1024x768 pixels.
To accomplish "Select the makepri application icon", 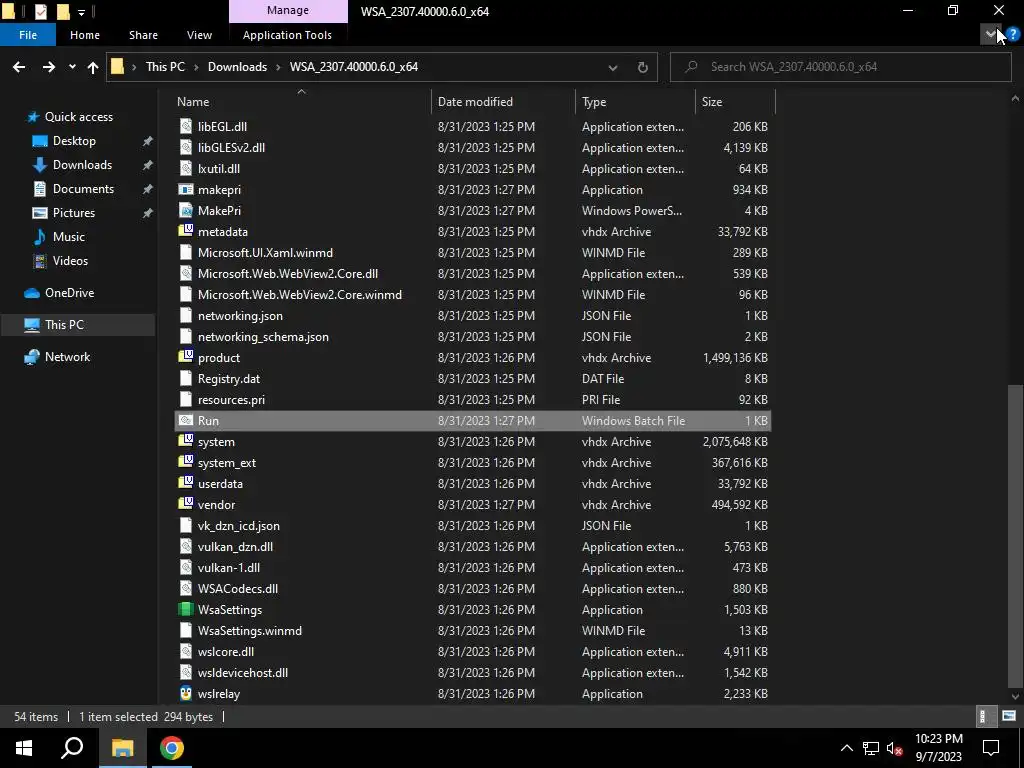I will 186,189.
